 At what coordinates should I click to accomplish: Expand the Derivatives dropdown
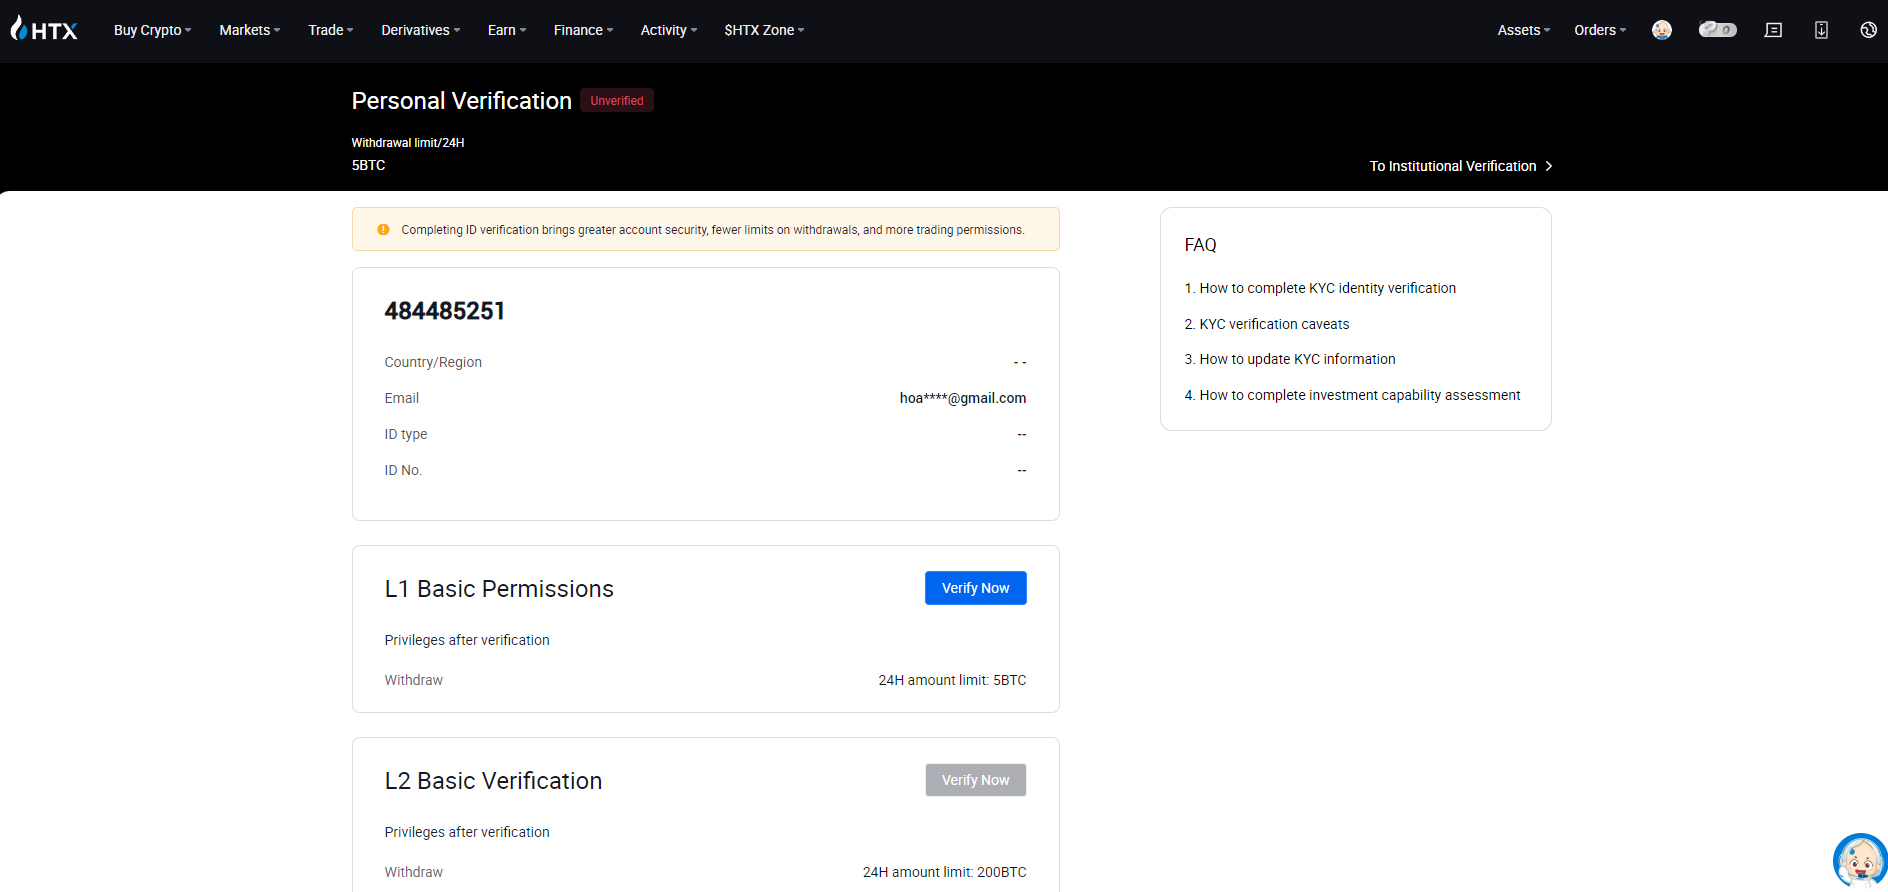421,30
